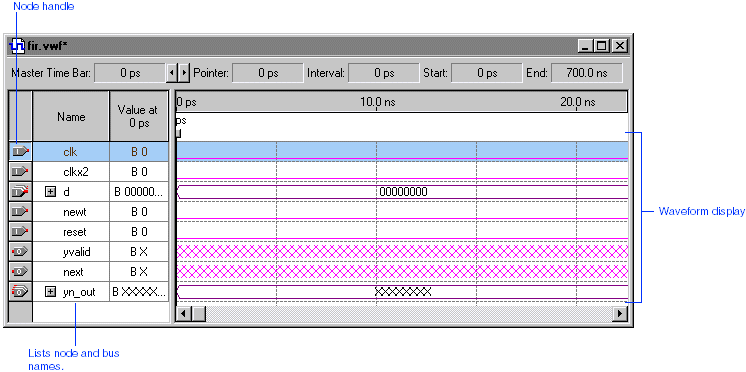Screen dimensions: 746x372
Task: Click the yvalid value cell B X
Action: click(139, 252)
